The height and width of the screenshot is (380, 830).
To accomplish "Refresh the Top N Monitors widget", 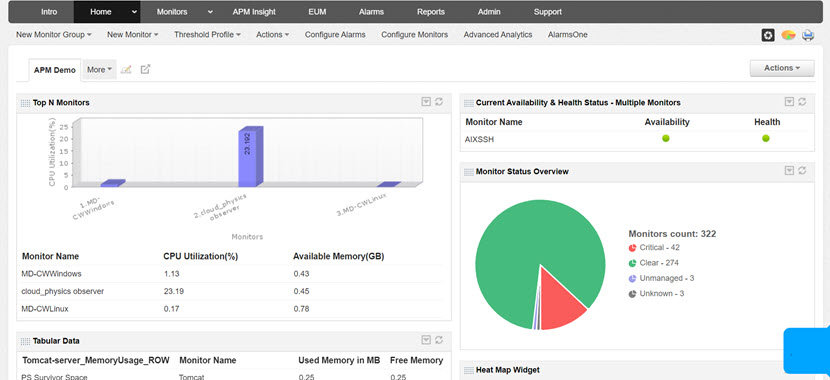I will 439,102.
